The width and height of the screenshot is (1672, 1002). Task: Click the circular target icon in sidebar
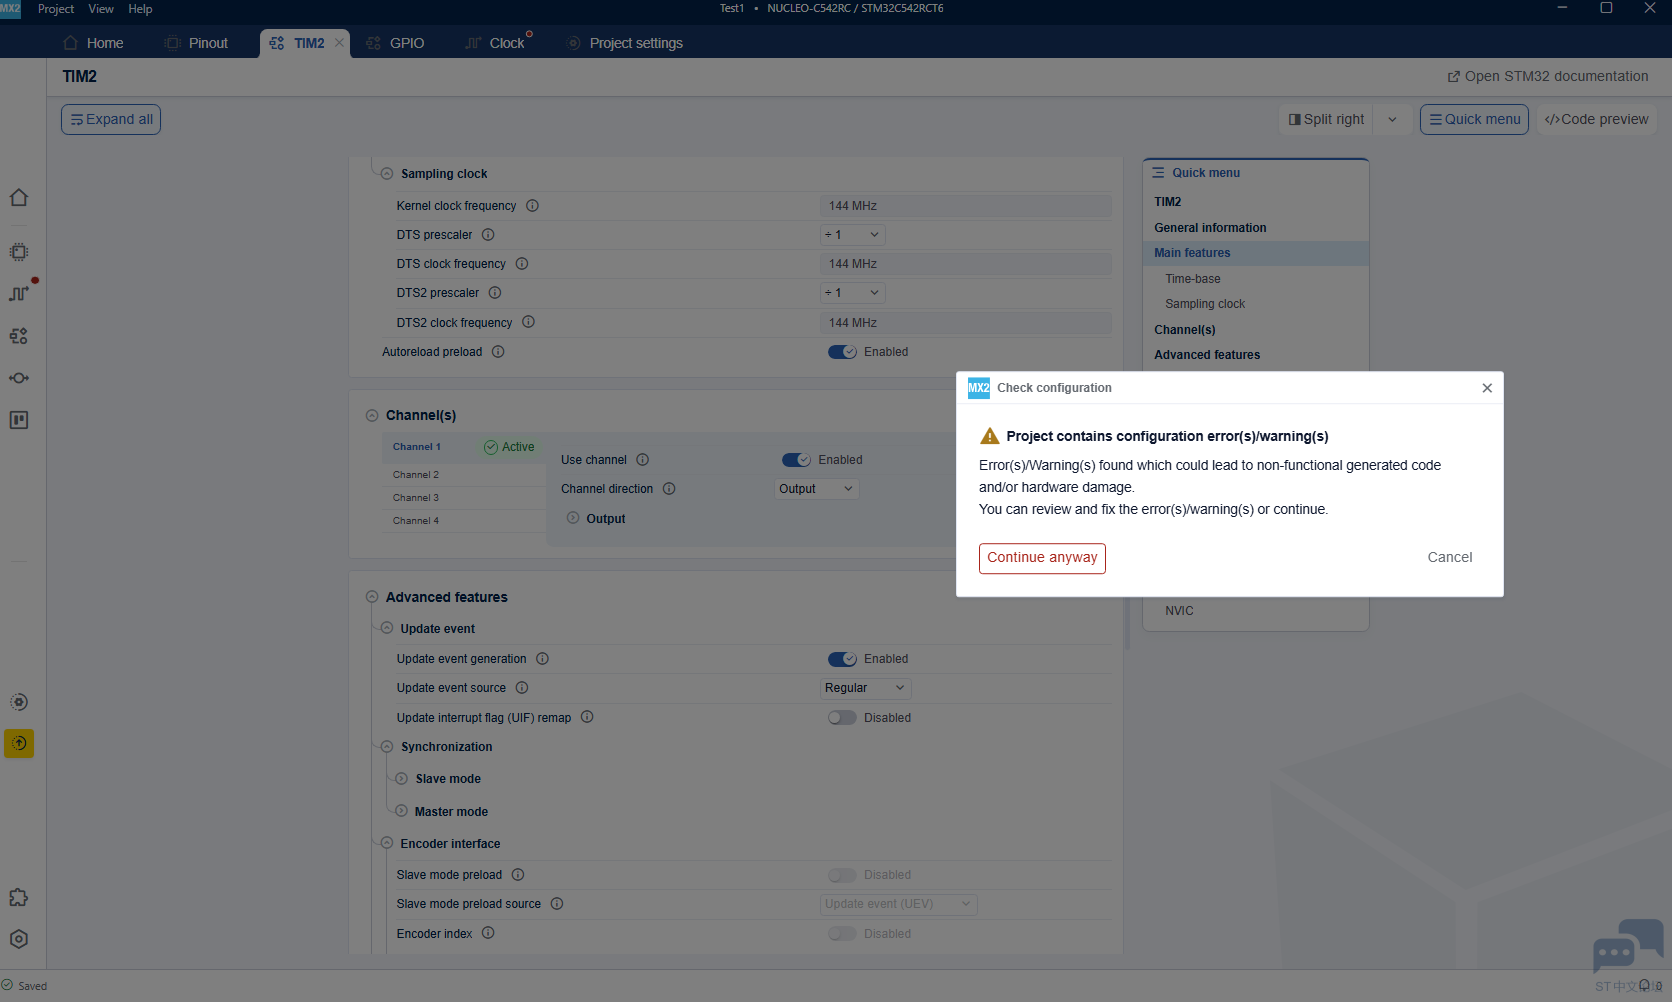pos(19,702)
